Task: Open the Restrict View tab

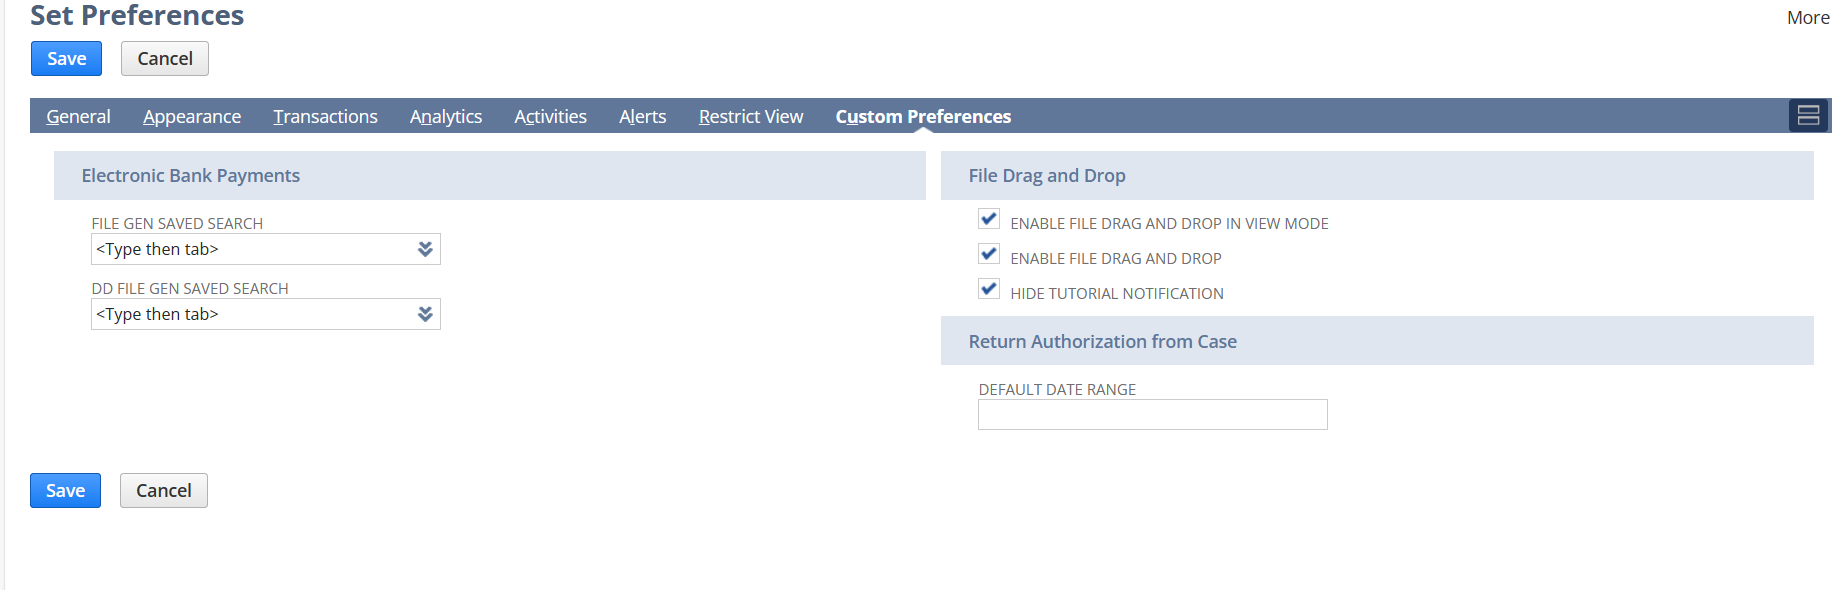Action: [751, 117]
